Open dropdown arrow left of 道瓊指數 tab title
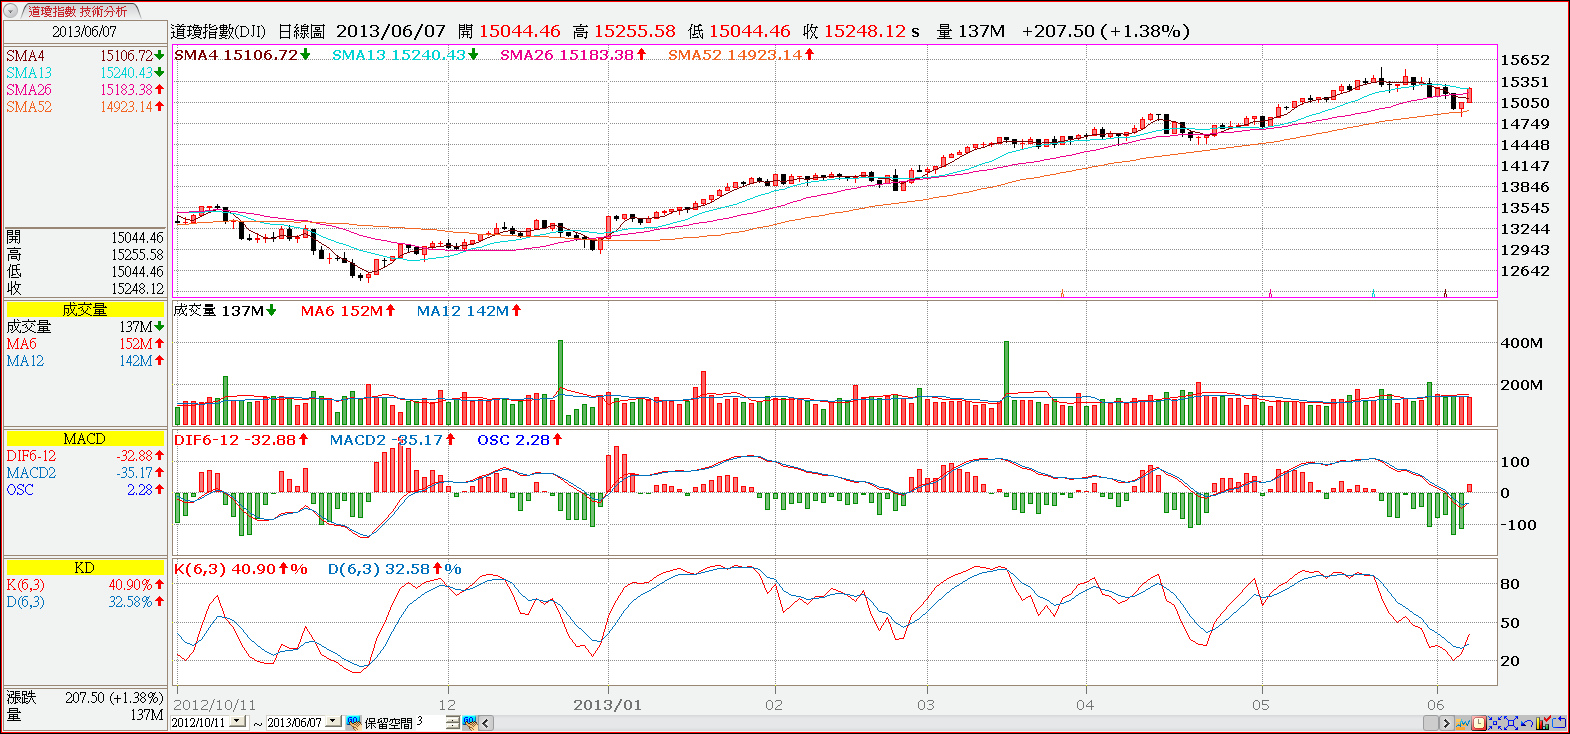The image size is (1570, 734). tap(12, 11)
